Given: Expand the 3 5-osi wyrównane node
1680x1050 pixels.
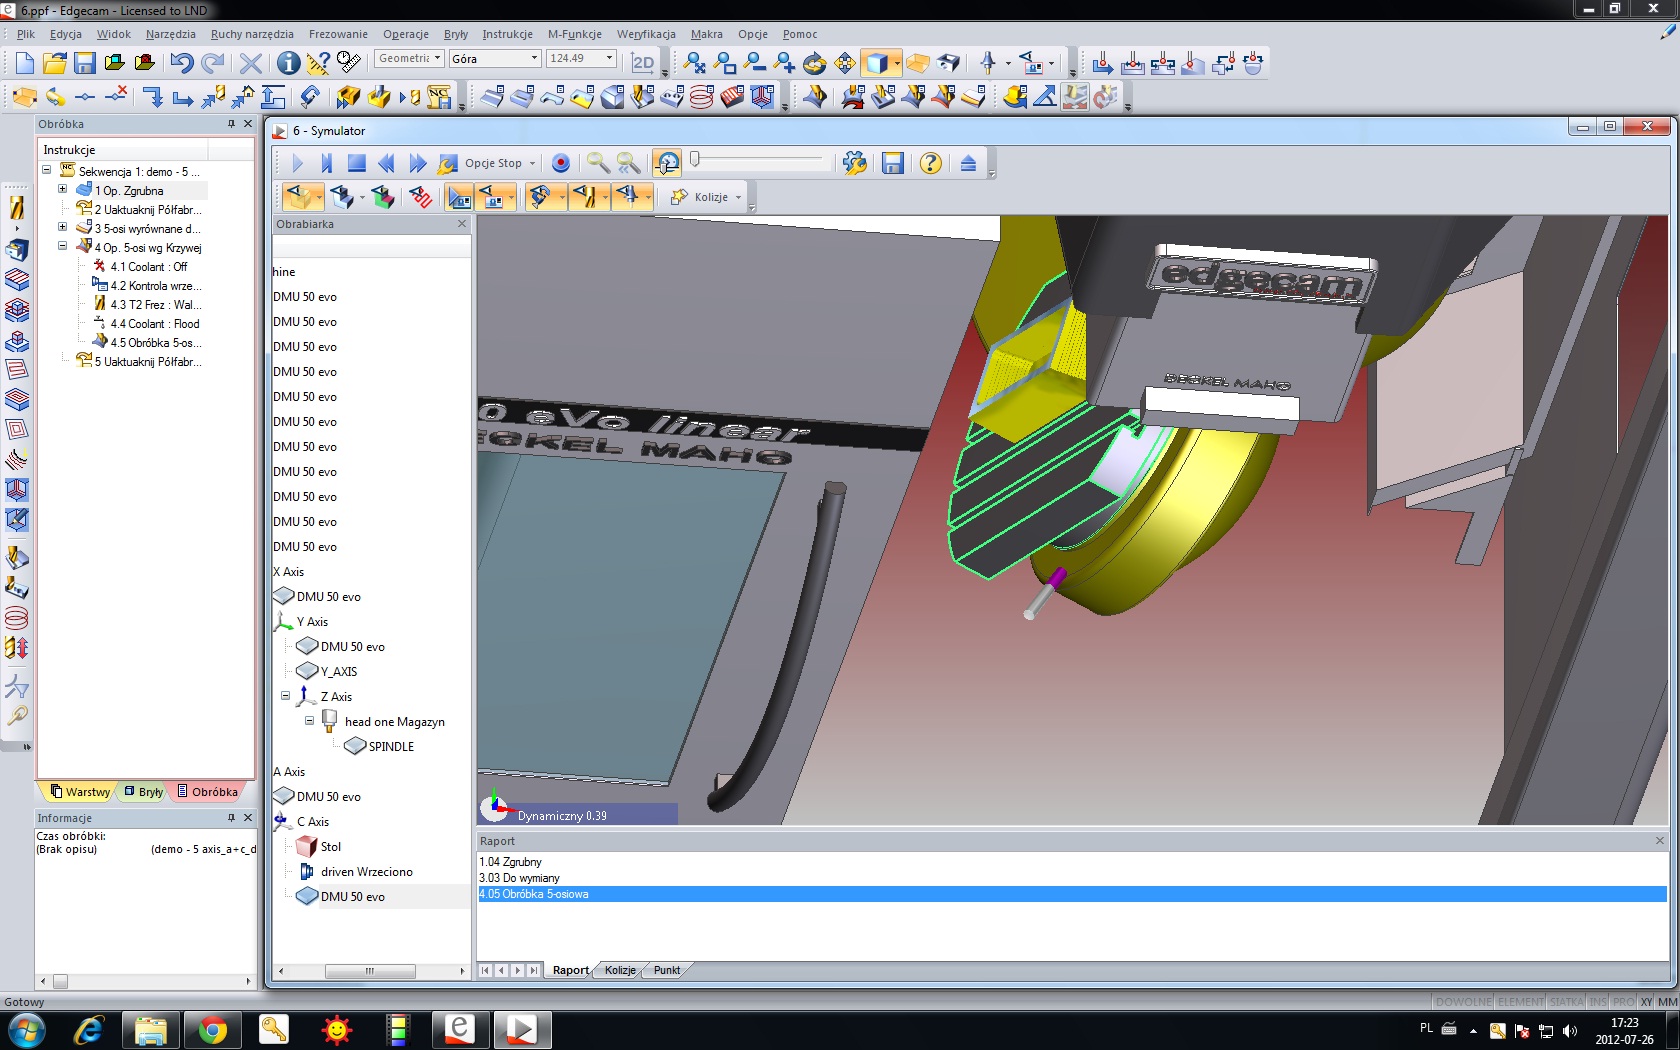Looking at the screenshot, I should pos(62,228).
